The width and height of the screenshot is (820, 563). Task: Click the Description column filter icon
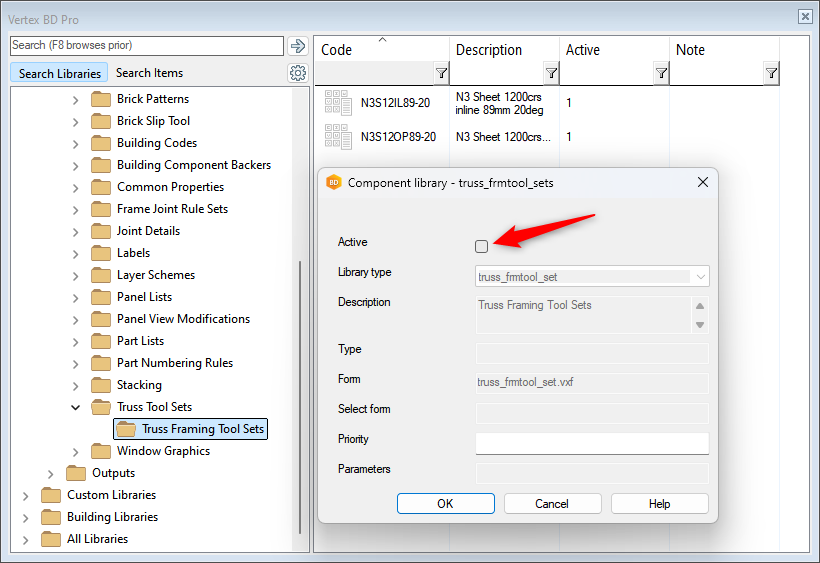coord(551,73)
